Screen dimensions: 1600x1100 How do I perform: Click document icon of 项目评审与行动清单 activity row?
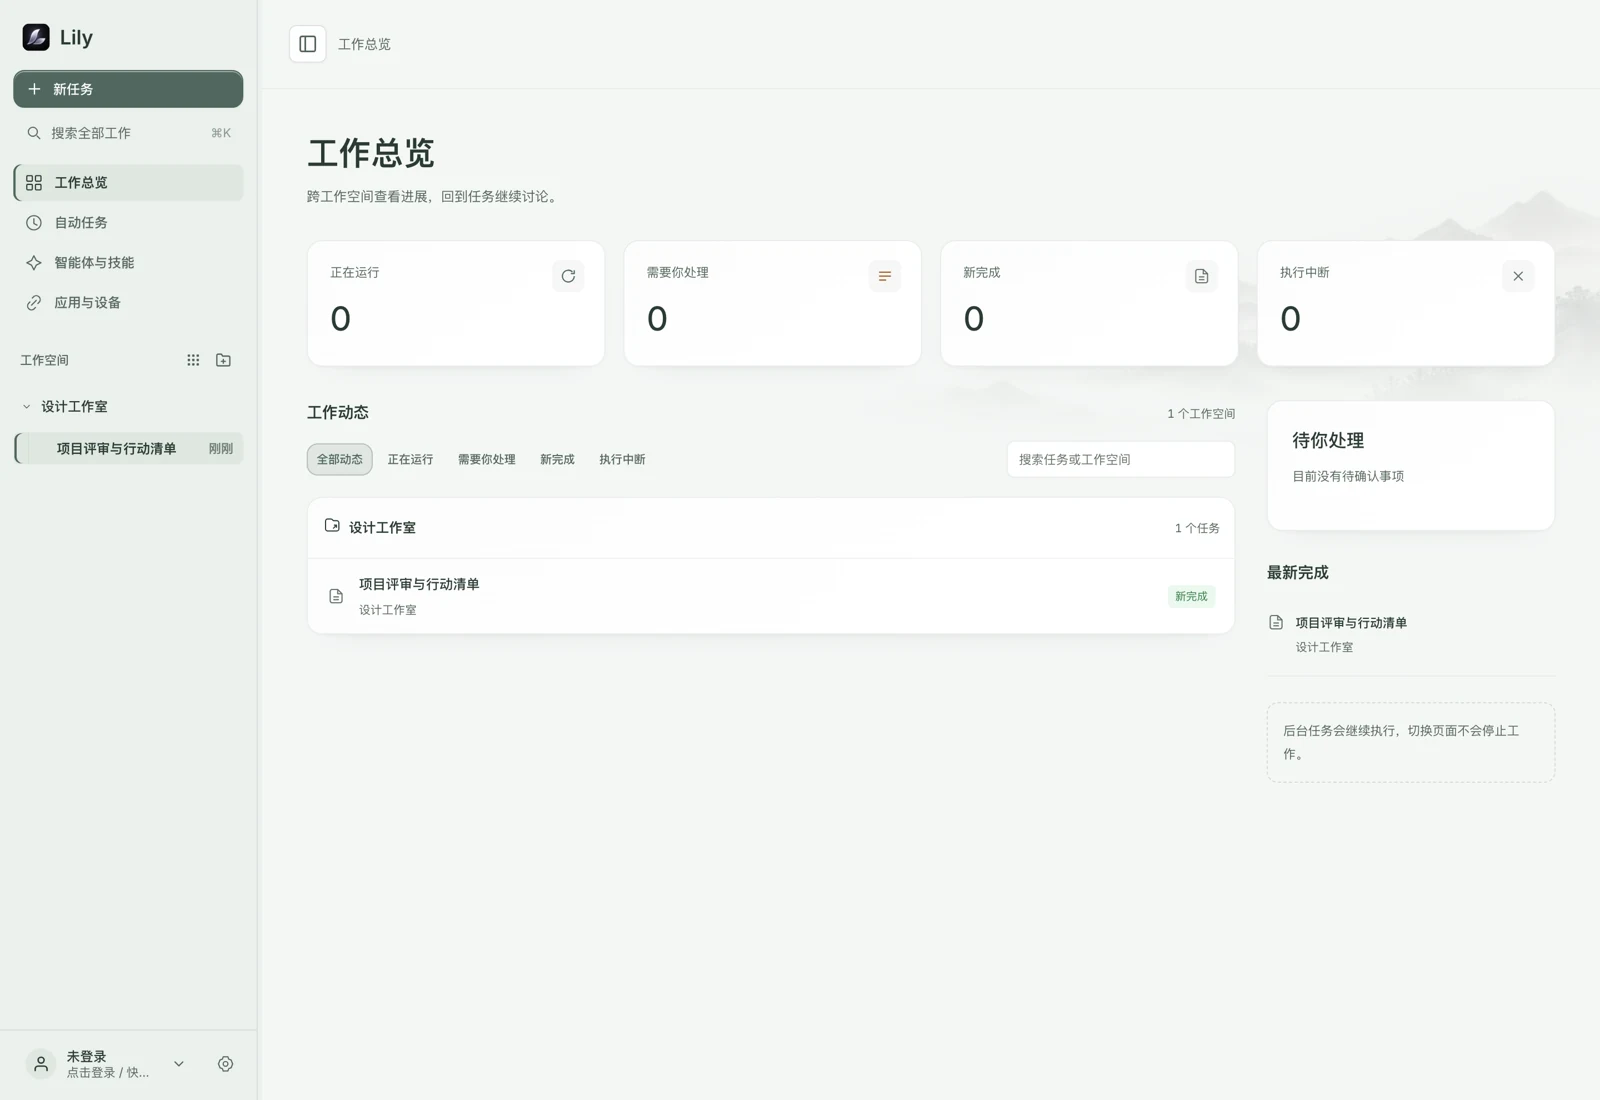coord(336,596)
